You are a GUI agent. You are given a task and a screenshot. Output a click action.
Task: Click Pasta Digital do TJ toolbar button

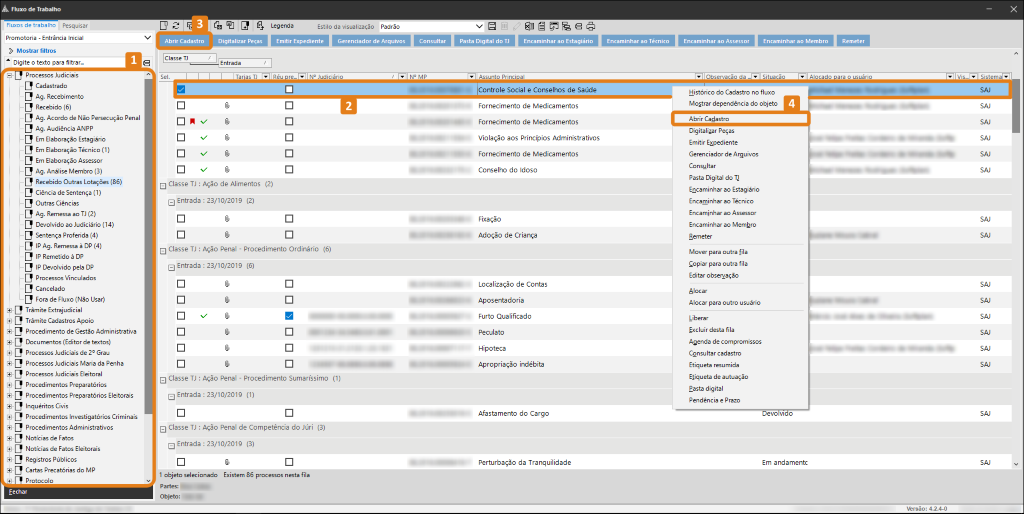pyautogui.click(x=485, y=40)
